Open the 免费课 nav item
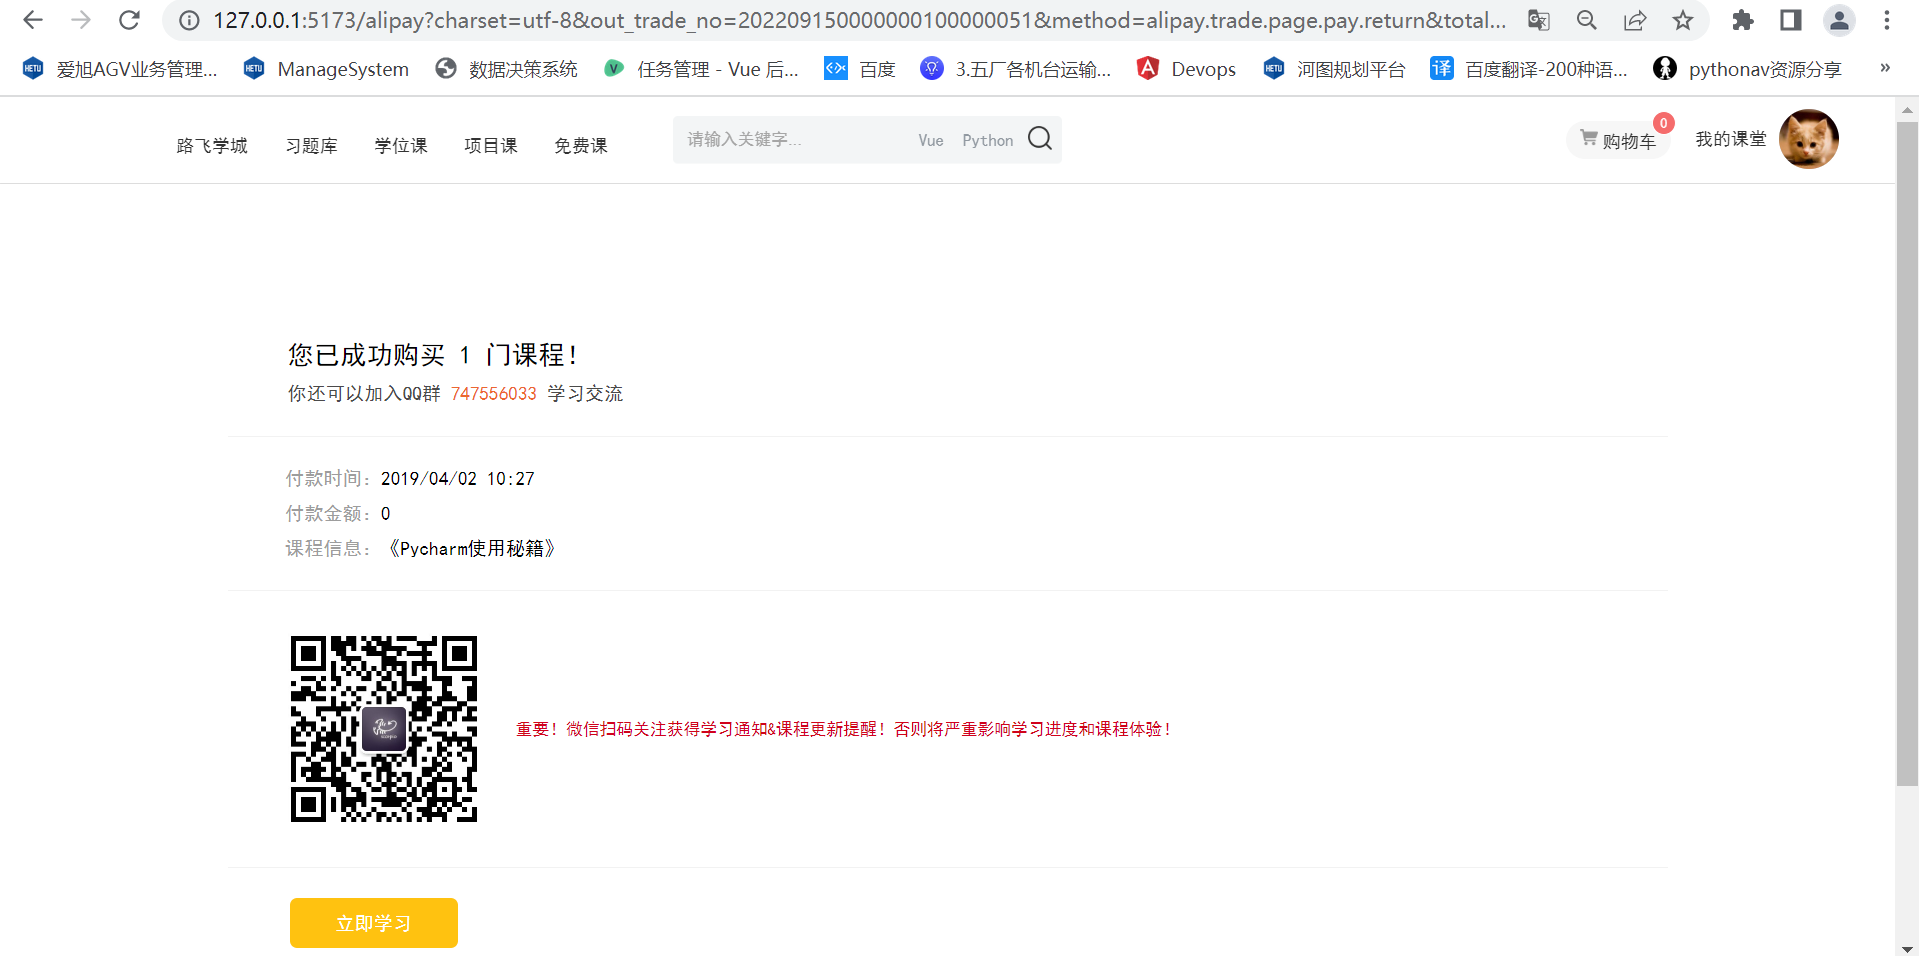 (x=581, y=146)
